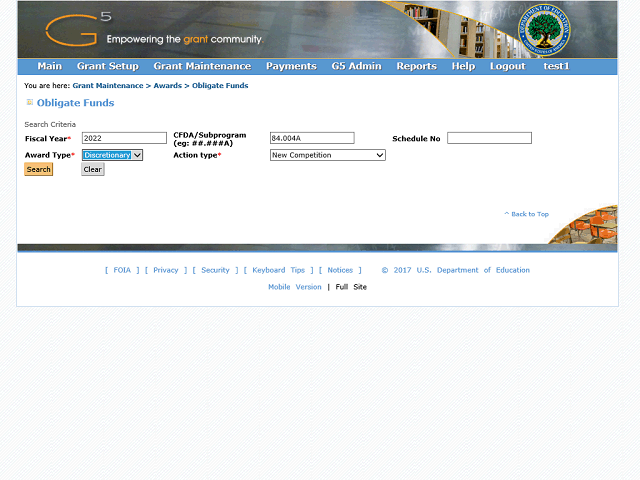Open the Grant Setup menu
The image size is (640, 480).
click(108, 66)
